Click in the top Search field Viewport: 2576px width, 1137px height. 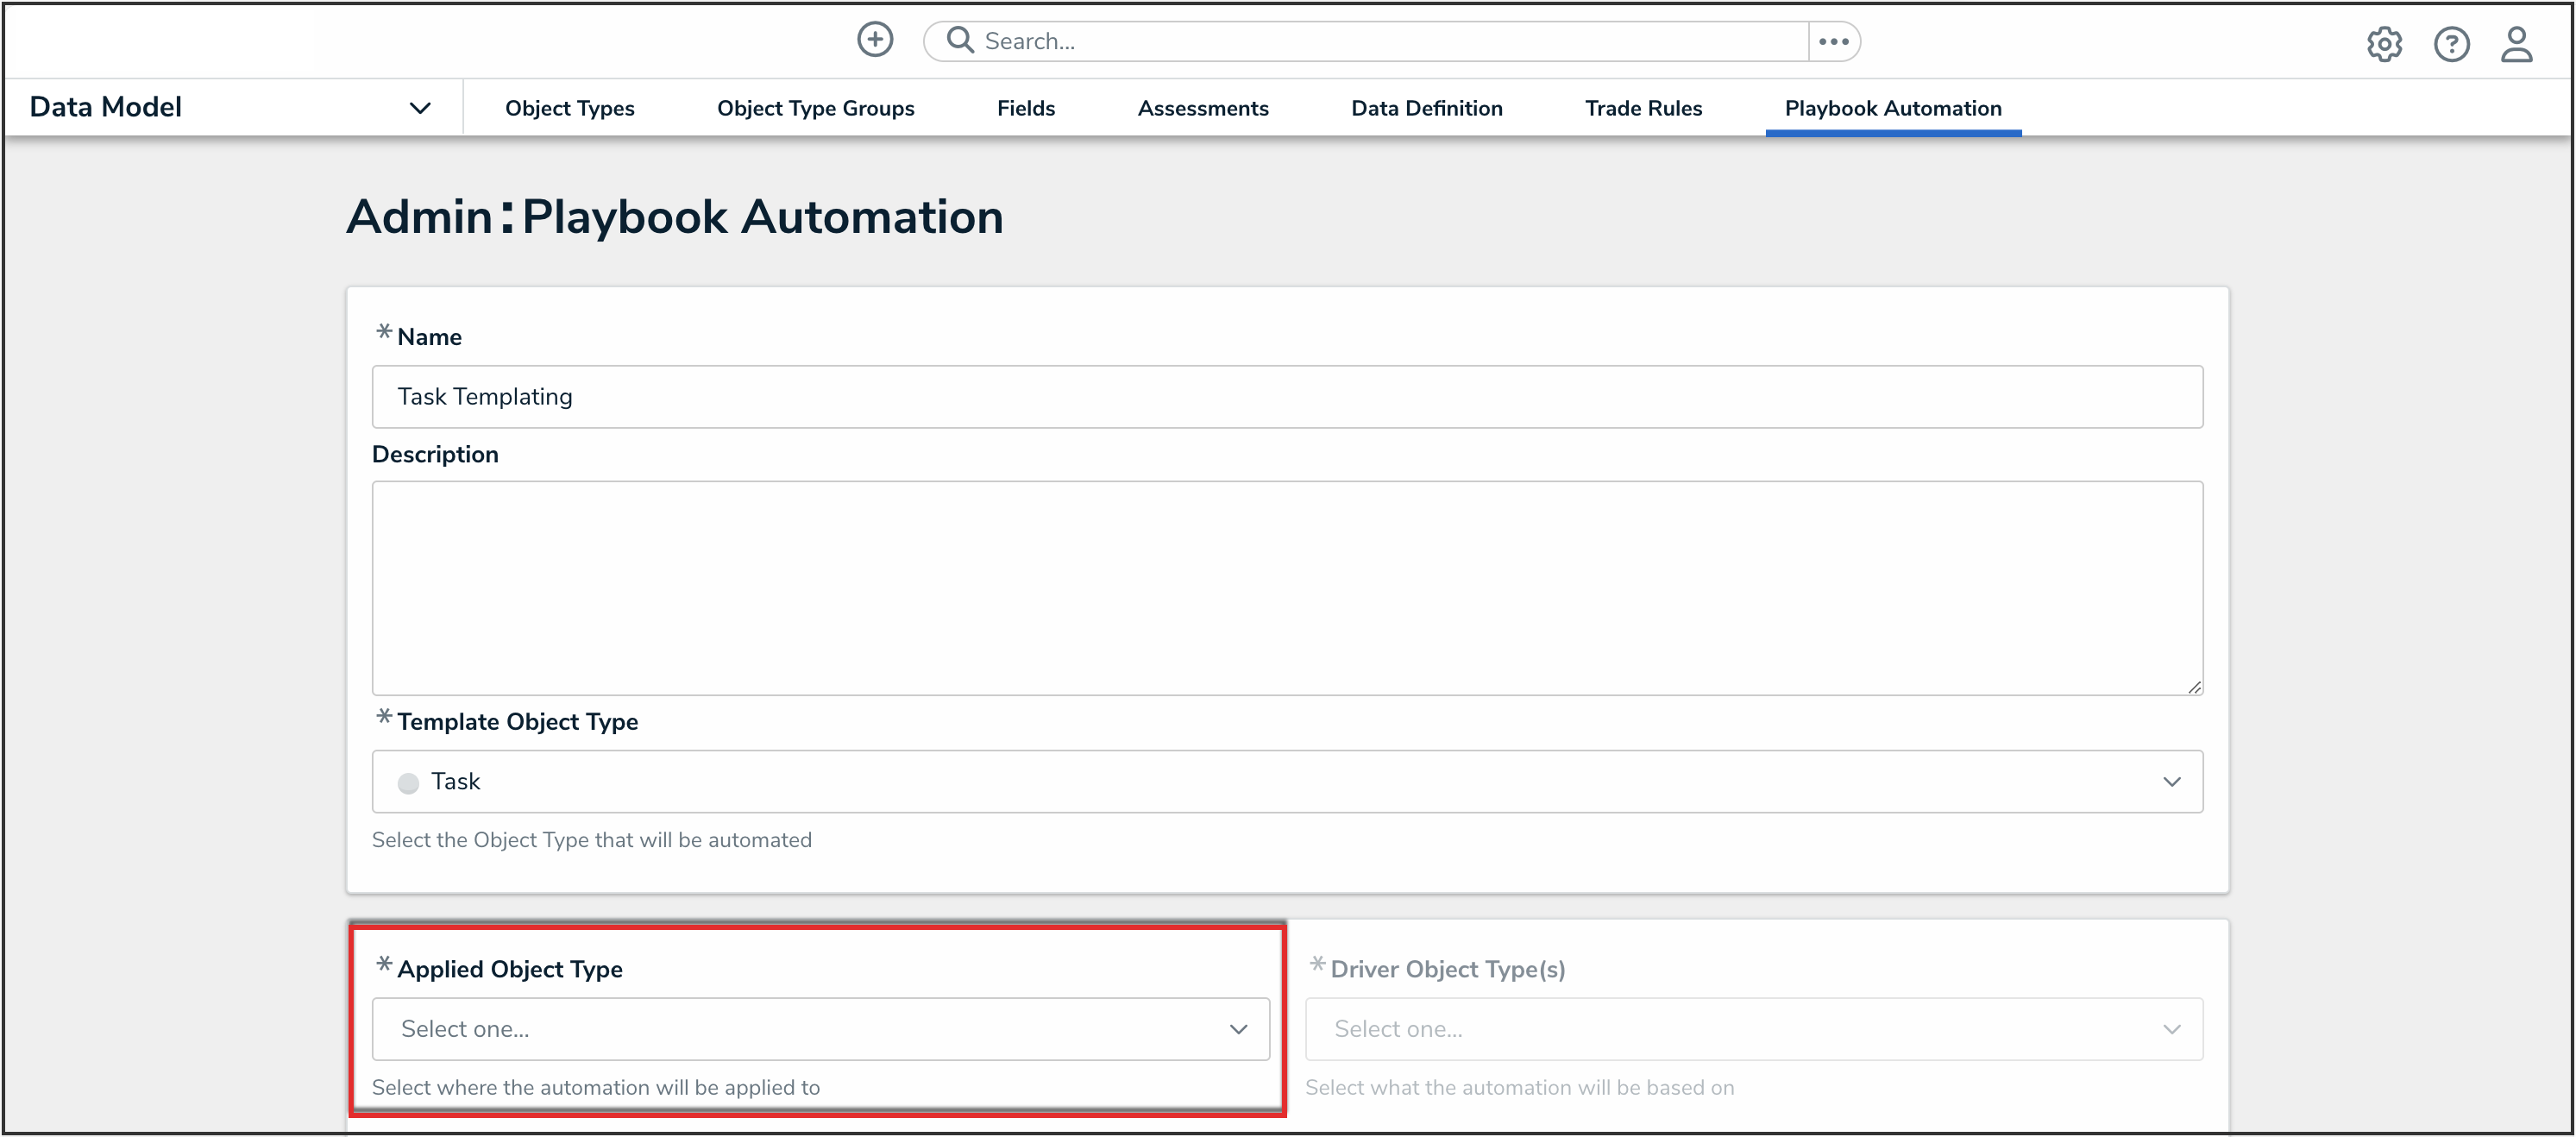tap(1390, 41)
